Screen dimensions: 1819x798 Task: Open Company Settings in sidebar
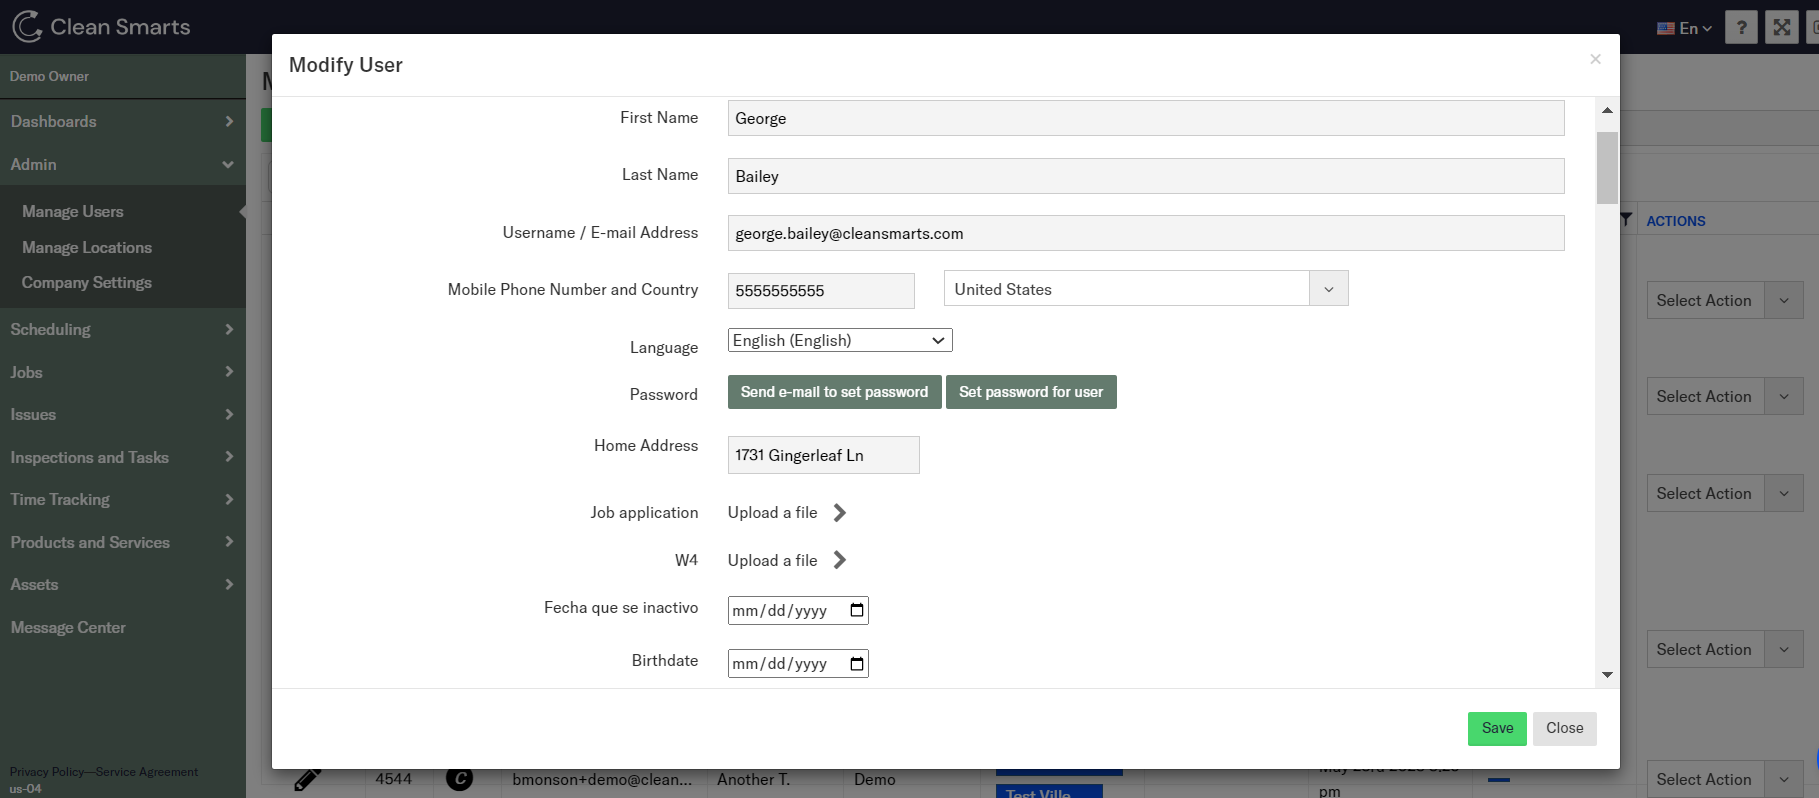[87, 283]
